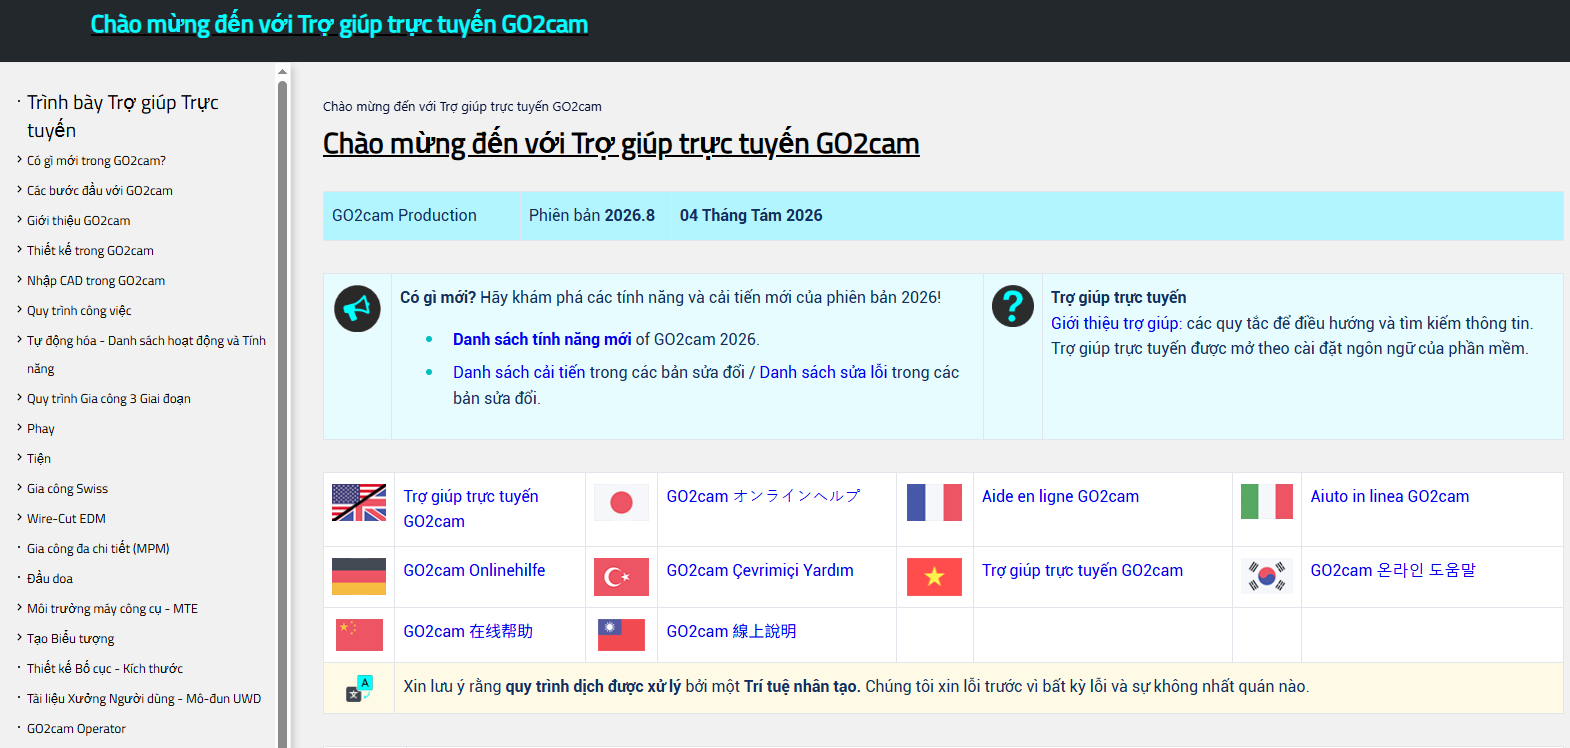Expand the 'Các bước đầu với GO2cam' chevron
Image resolution: width=1570 pixels, height=748 pixels.
(19, 189)
